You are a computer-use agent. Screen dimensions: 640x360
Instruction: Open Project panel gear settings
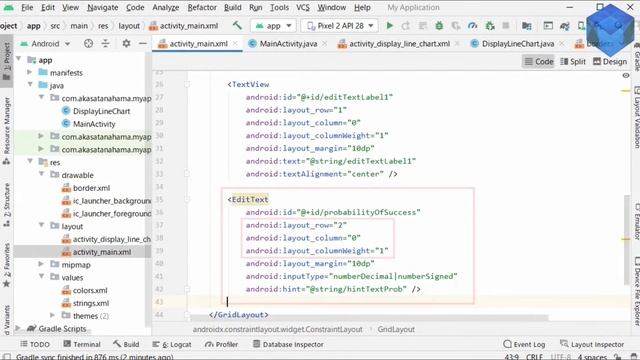126,43
